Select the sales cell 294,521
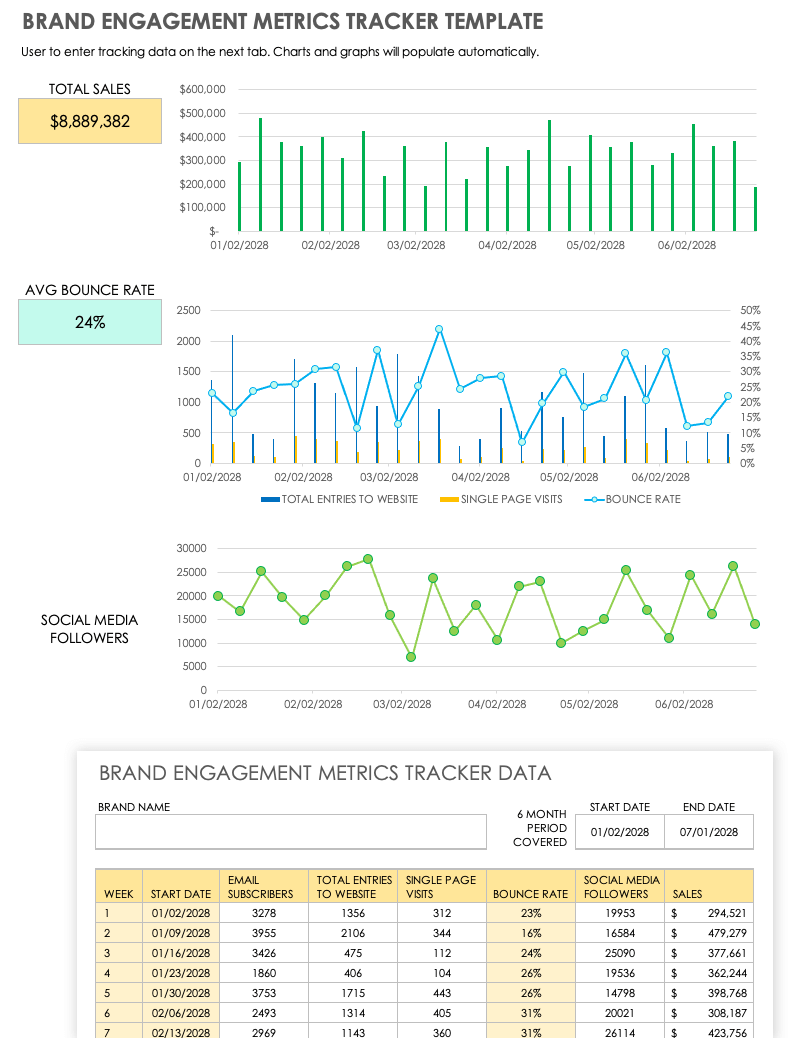The height and width of the screenshot is (1038, 791). [x=709, y=913]
